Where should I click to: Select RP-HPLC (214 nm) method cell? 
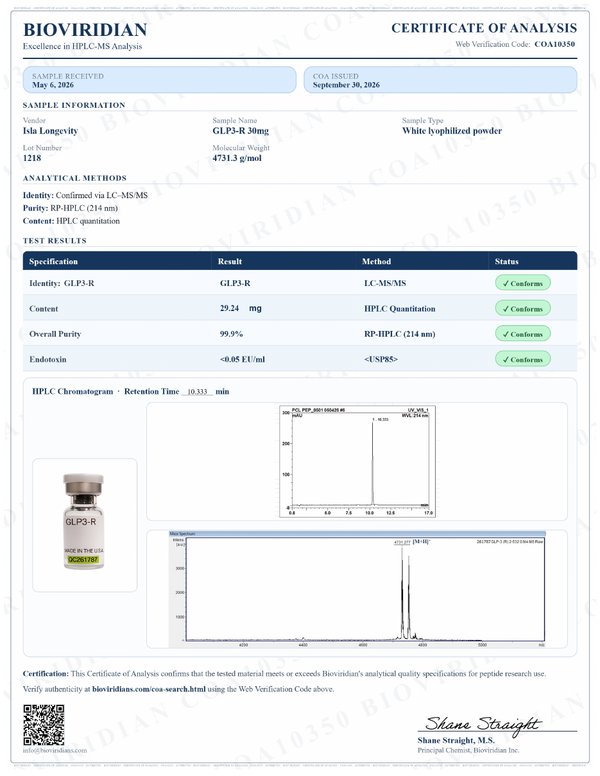(x=400, y=334)
